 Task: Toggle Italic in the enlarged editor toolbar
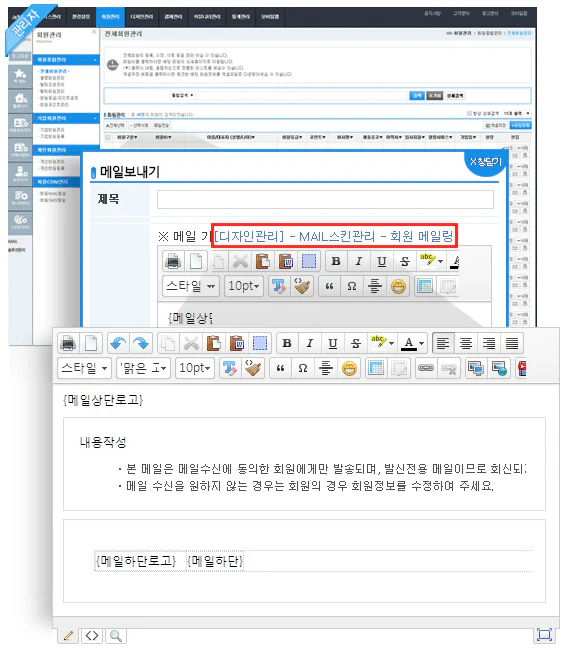(x=310, y=343)
